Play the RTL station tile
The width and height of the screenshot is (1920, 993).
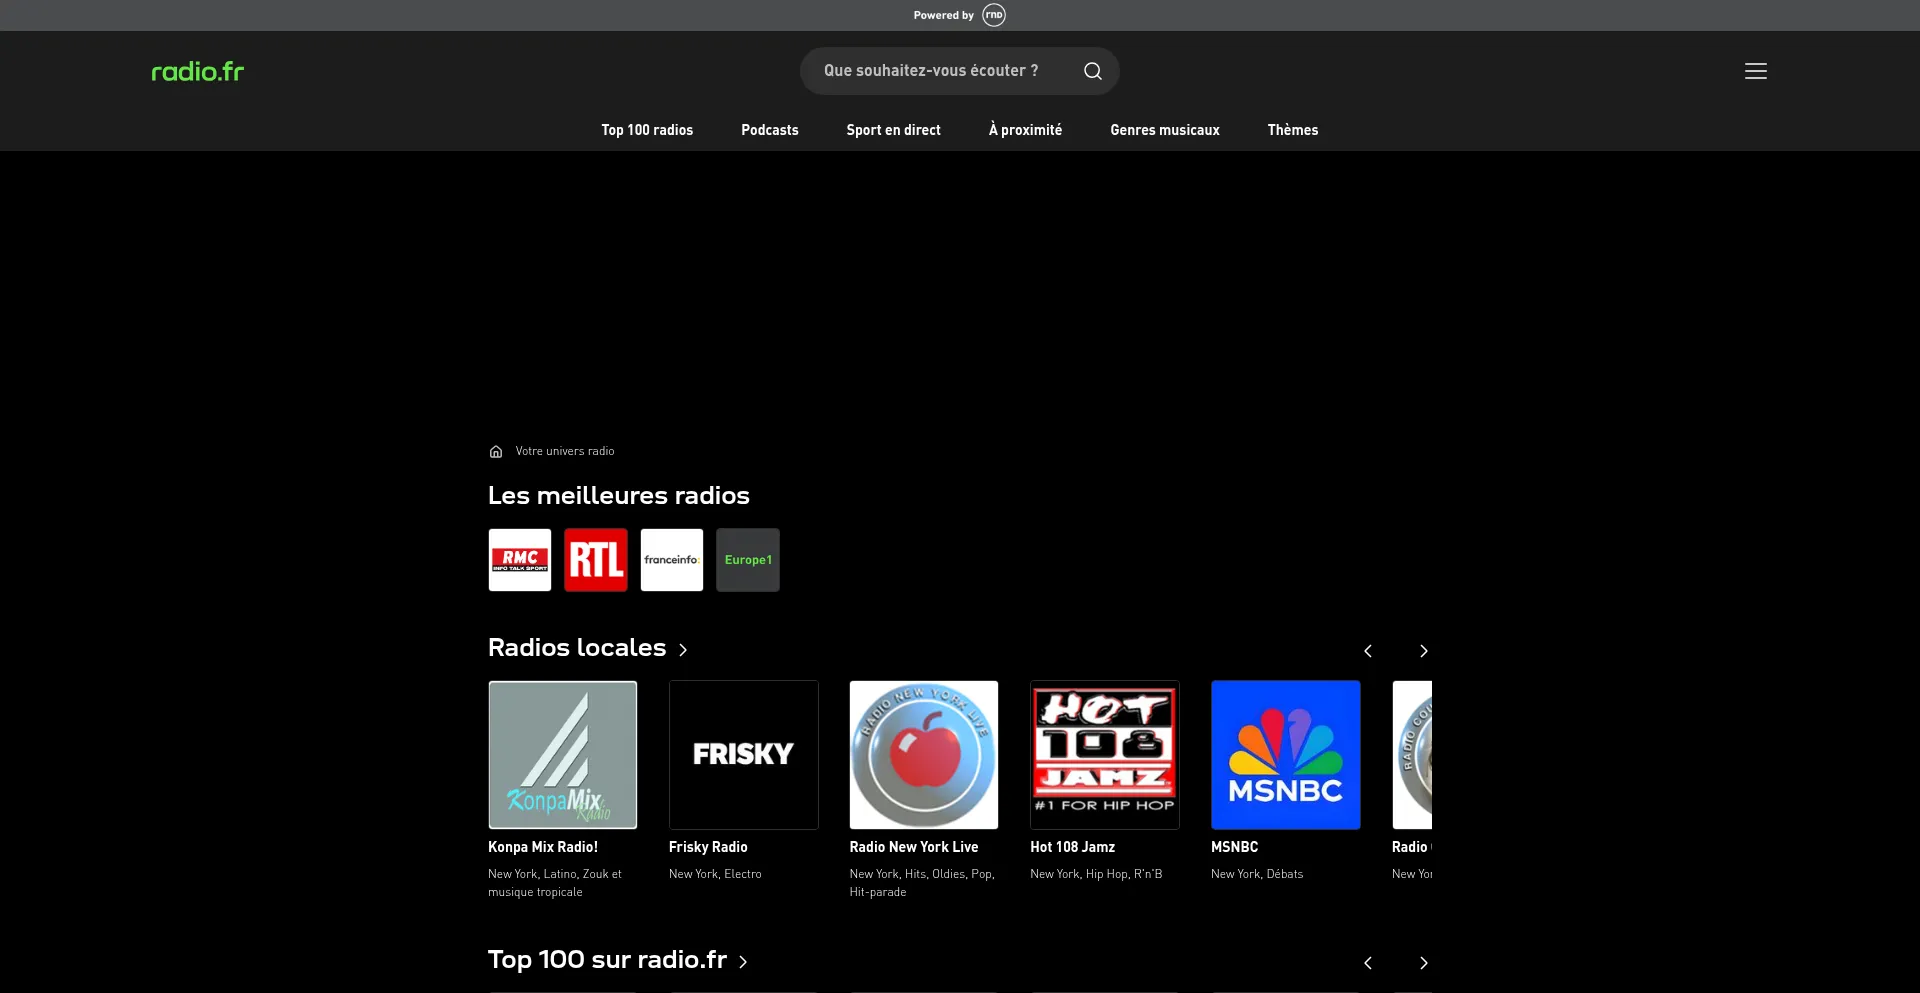tap(596, 560)
